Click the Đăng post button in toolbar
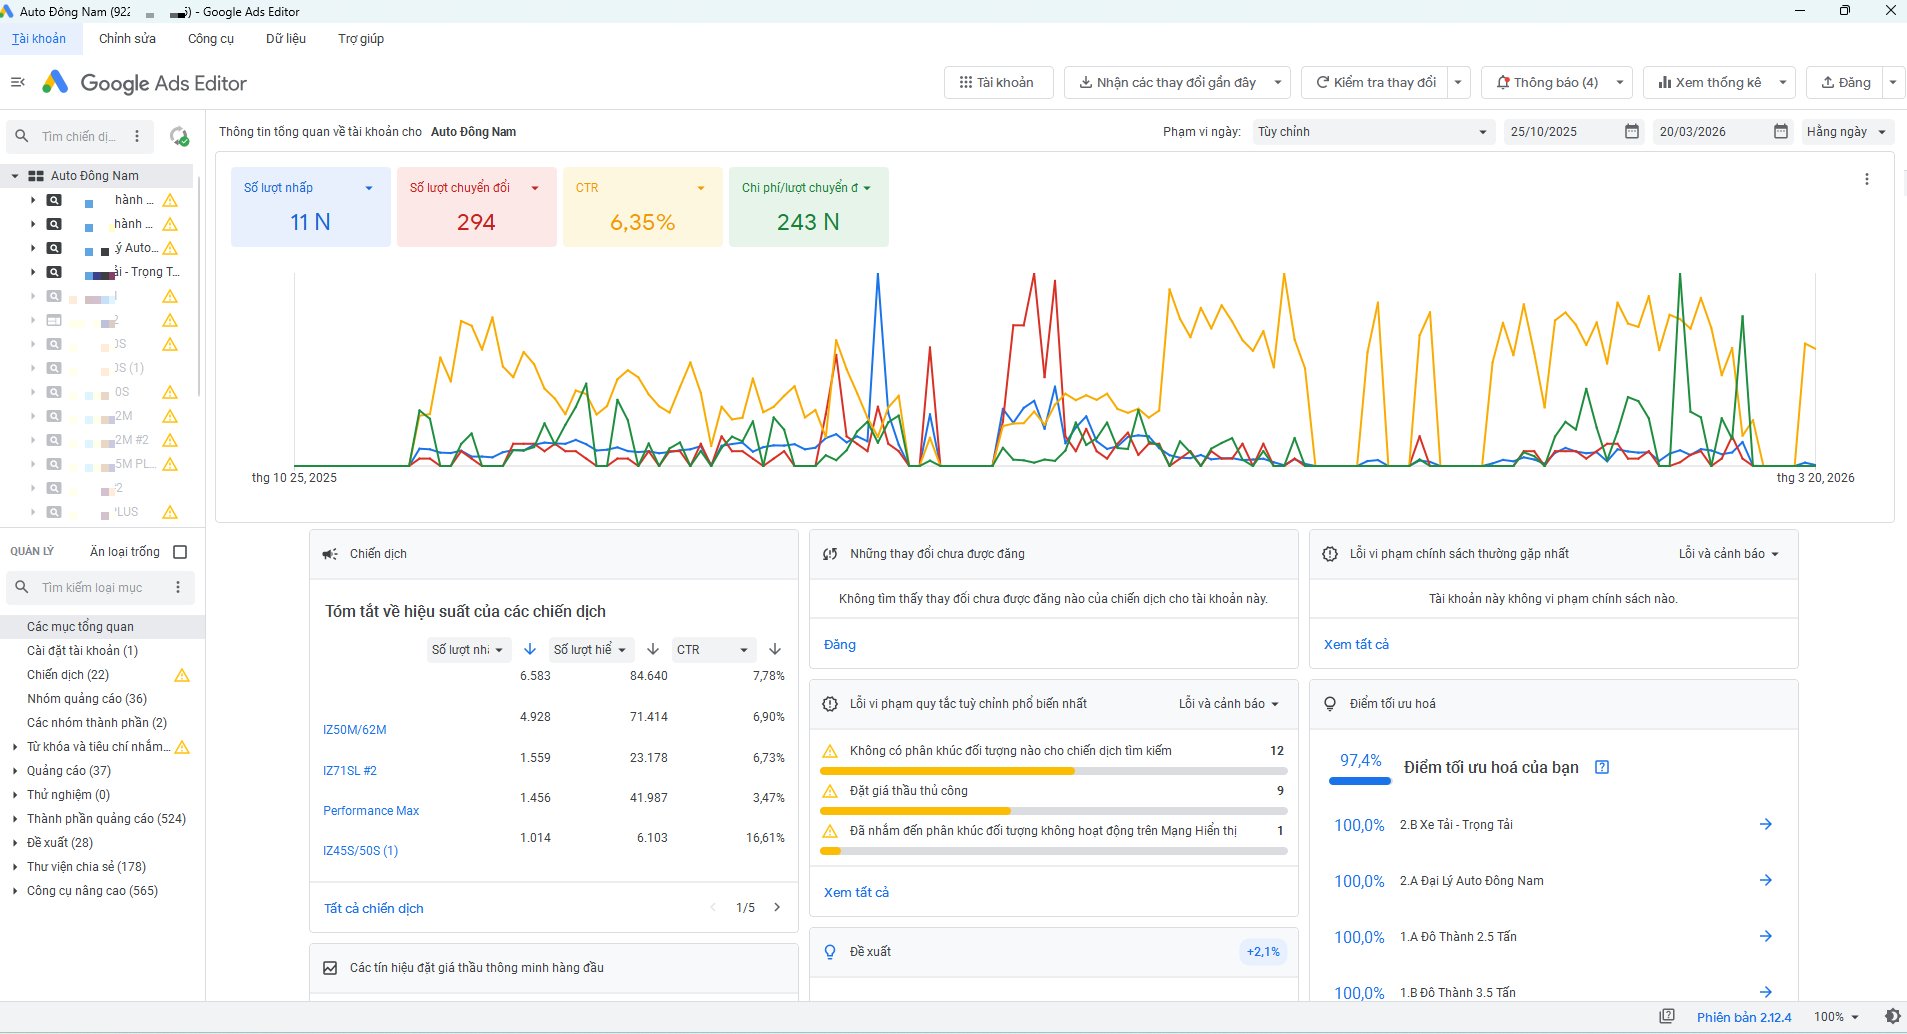 tap(1846, 82)
